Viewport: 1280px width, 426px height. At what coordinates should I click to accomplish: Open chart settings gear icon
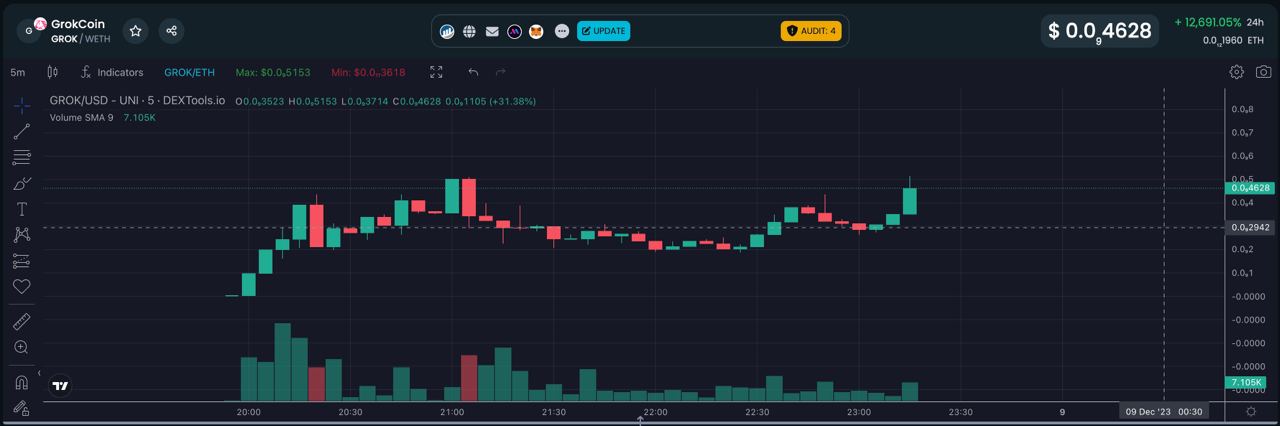point(1237,72)
